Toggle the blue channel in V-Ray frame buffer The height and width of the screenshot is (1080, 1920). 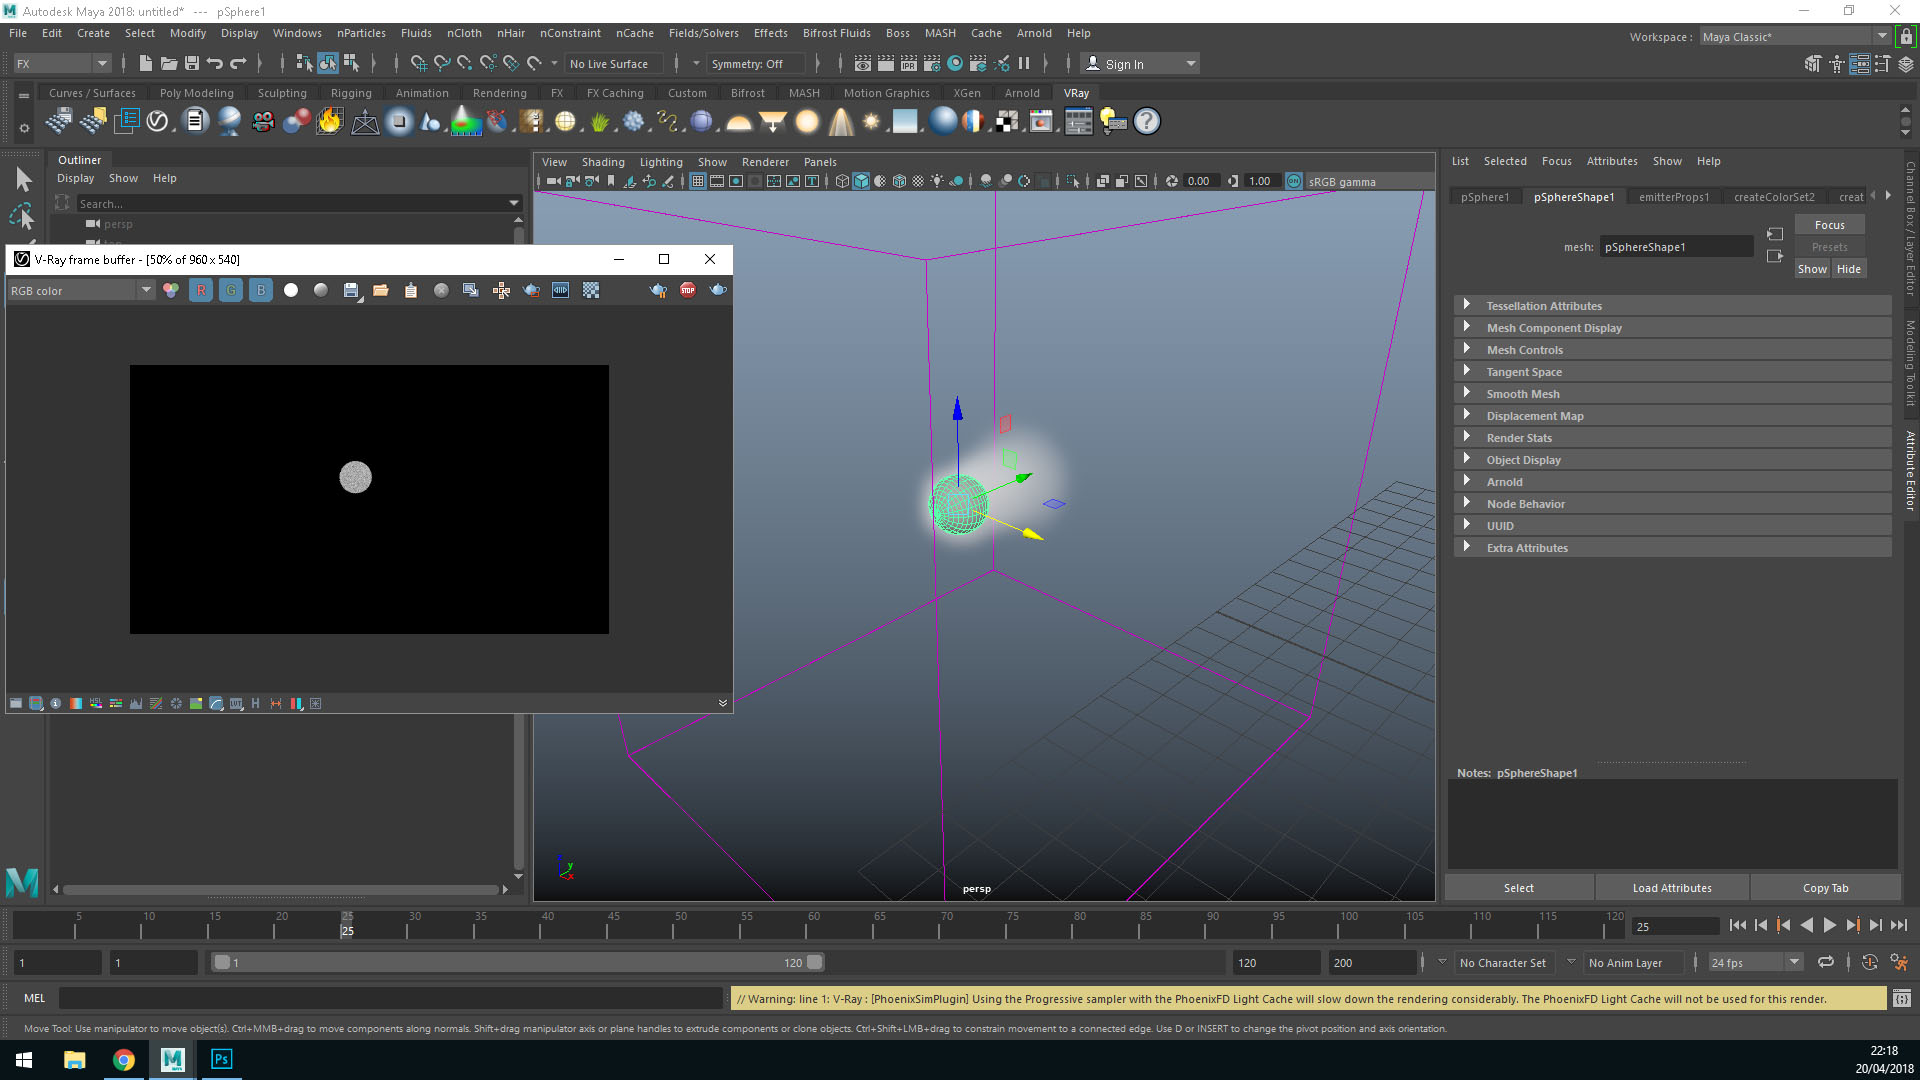point(261,290)
